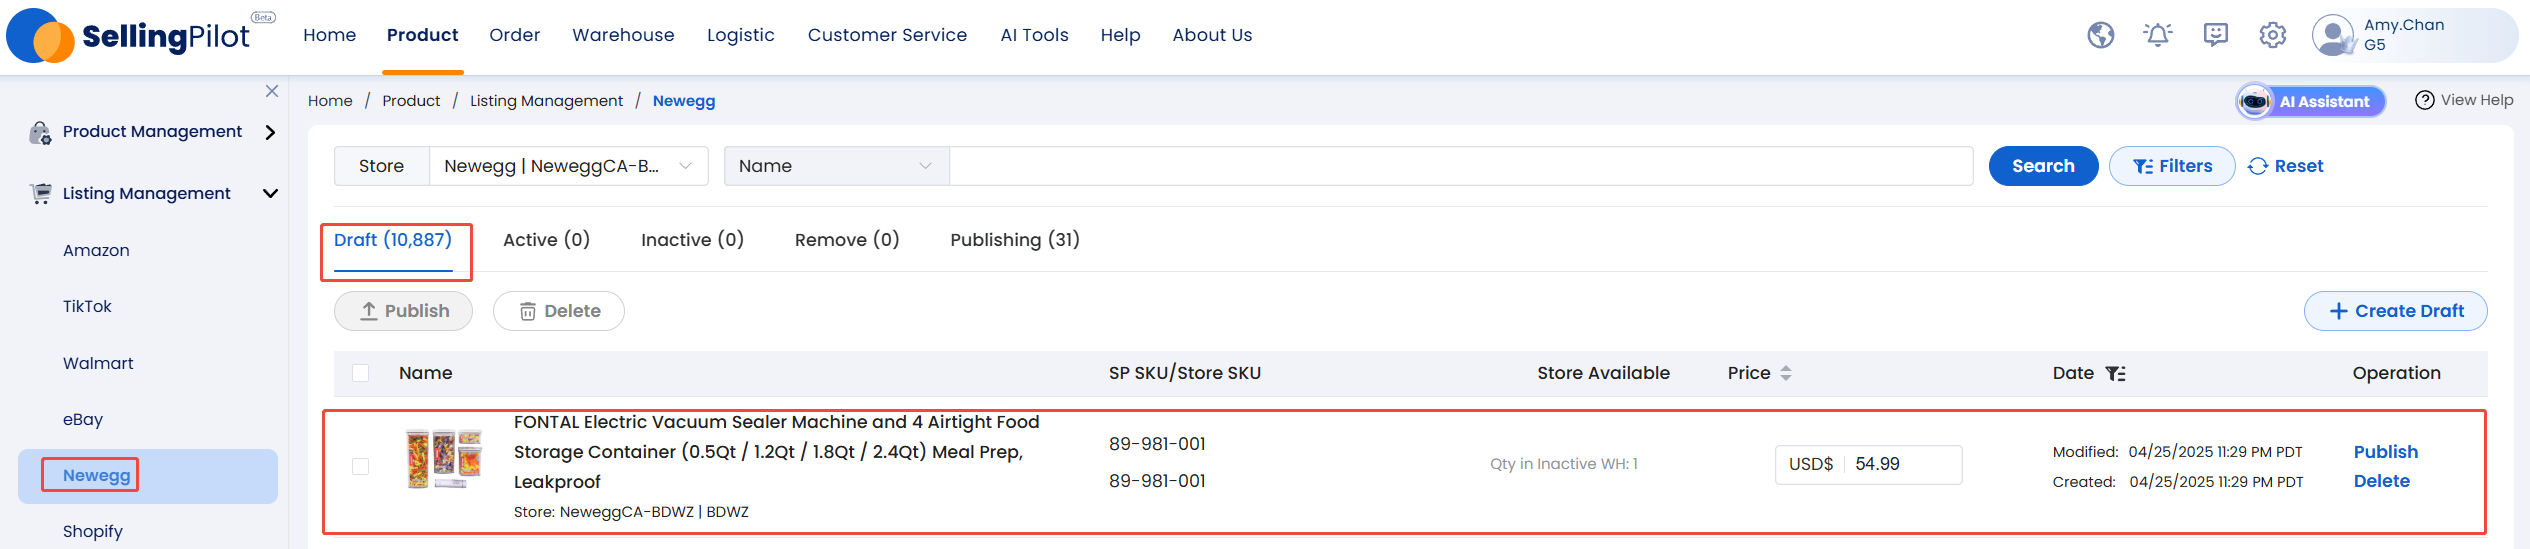Switch to the Remove (0) tab
Image resolution: width=2530 pixels, height=549 pixels.
pyautogui.click(x=847, y=240)
